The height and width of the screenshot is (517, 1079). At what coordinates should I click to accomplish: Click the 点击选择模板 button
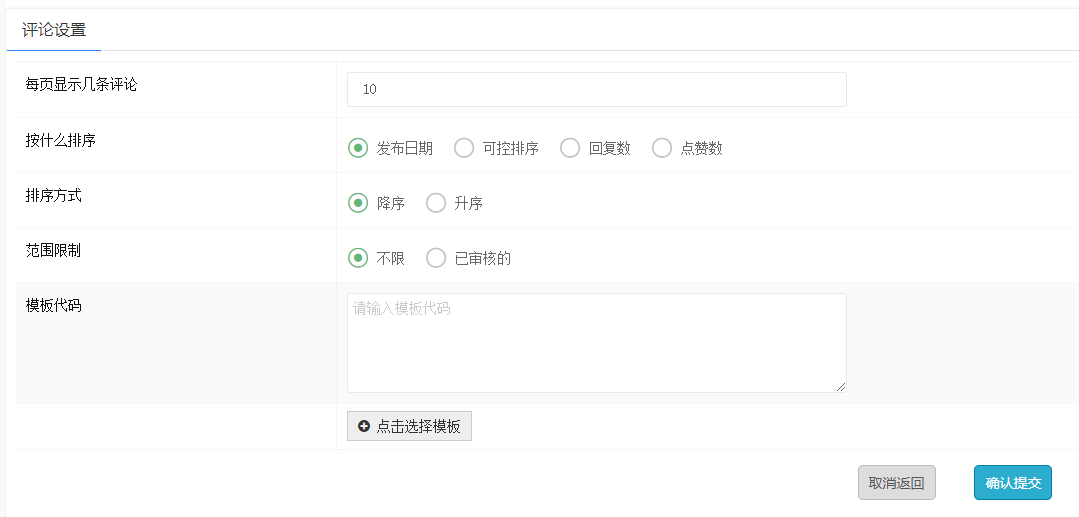coord(409,426)
